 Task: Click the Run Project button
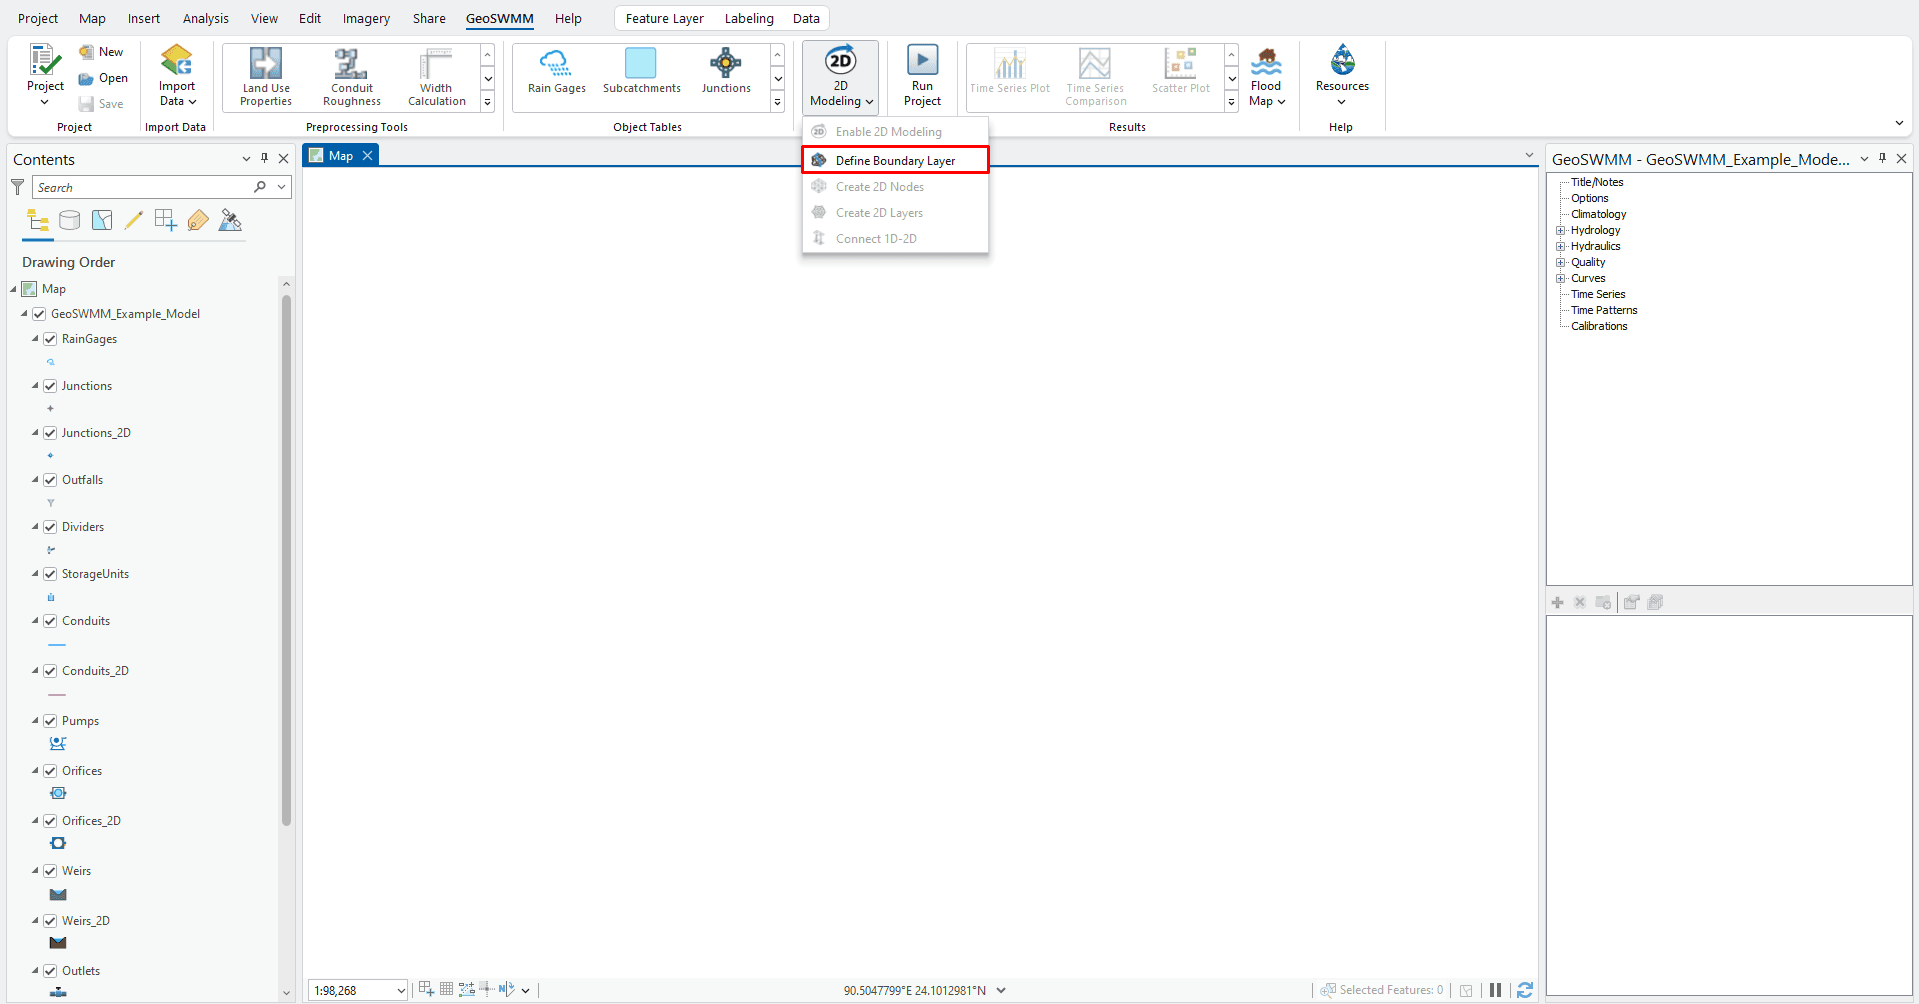coord(921,76)
